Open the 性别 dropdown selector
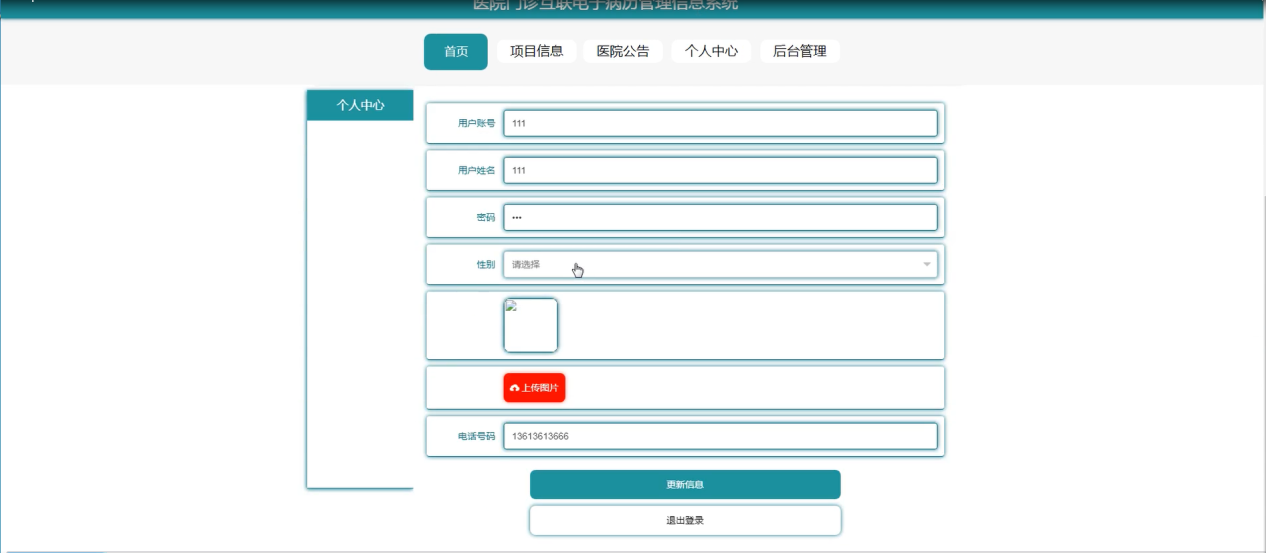 (720, 264)
